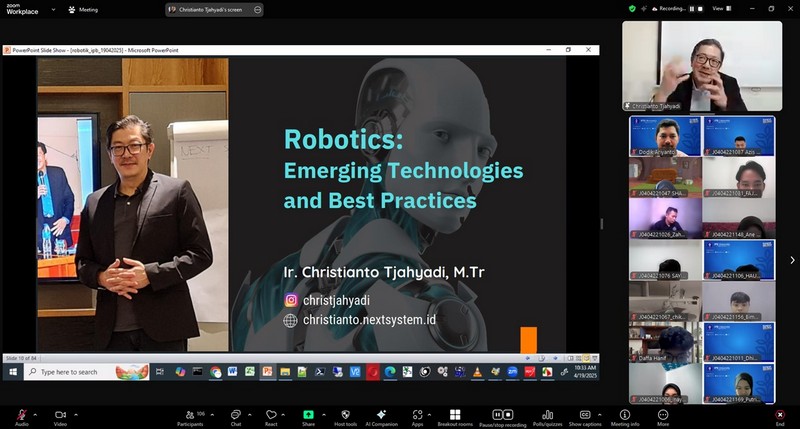
Task: Unmute the Audio microphone
Action: [21, 414]
